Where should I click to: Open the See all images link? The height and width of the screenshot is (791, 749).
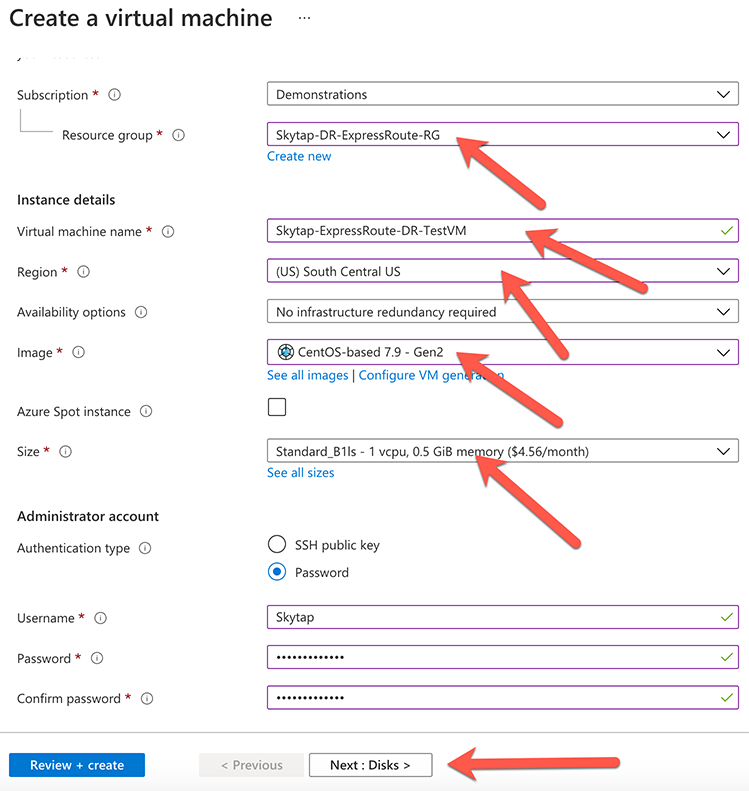[308, 375]
